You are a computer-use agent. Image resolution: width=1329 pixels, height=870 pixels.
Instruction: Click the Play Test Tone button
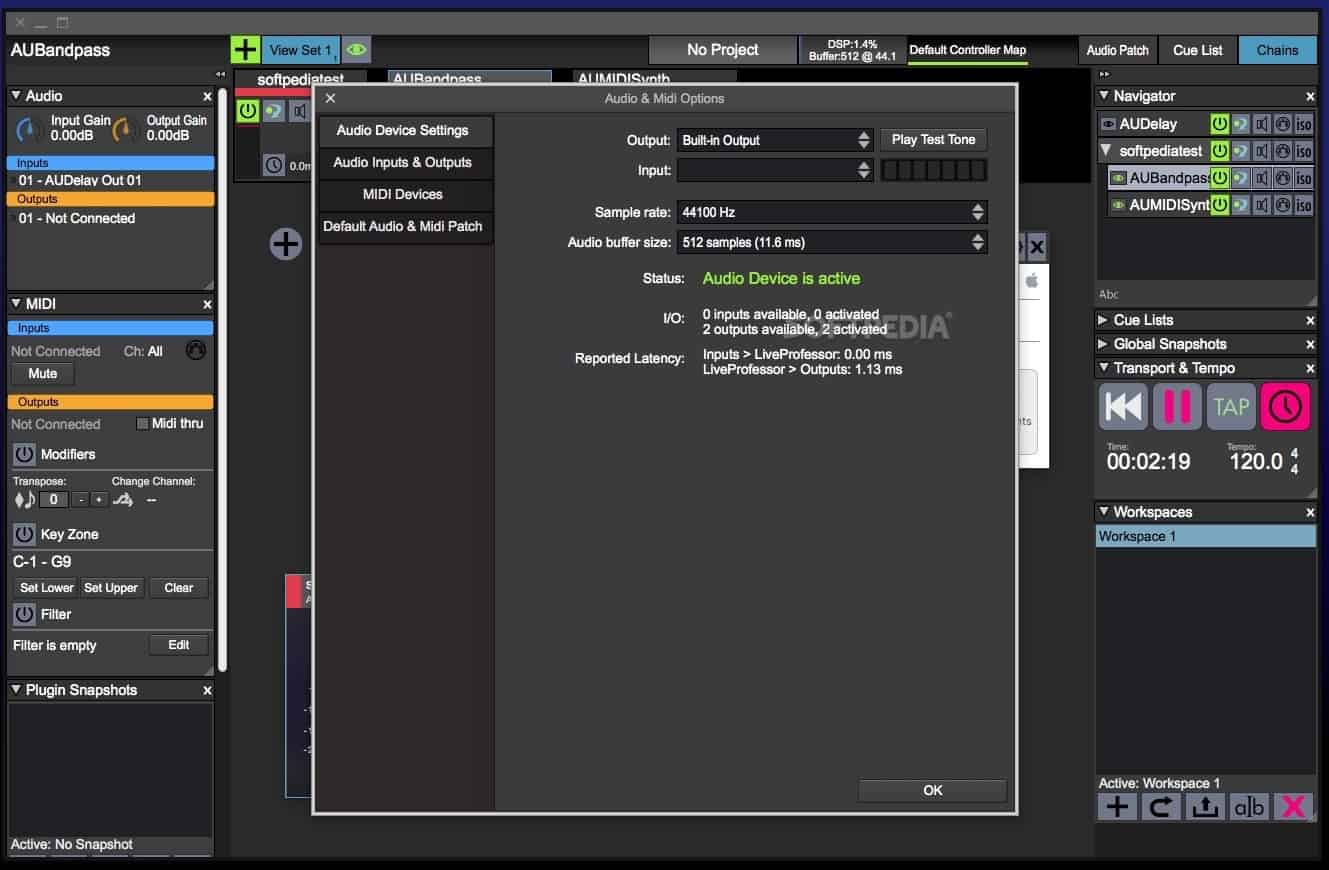[932, 140]
